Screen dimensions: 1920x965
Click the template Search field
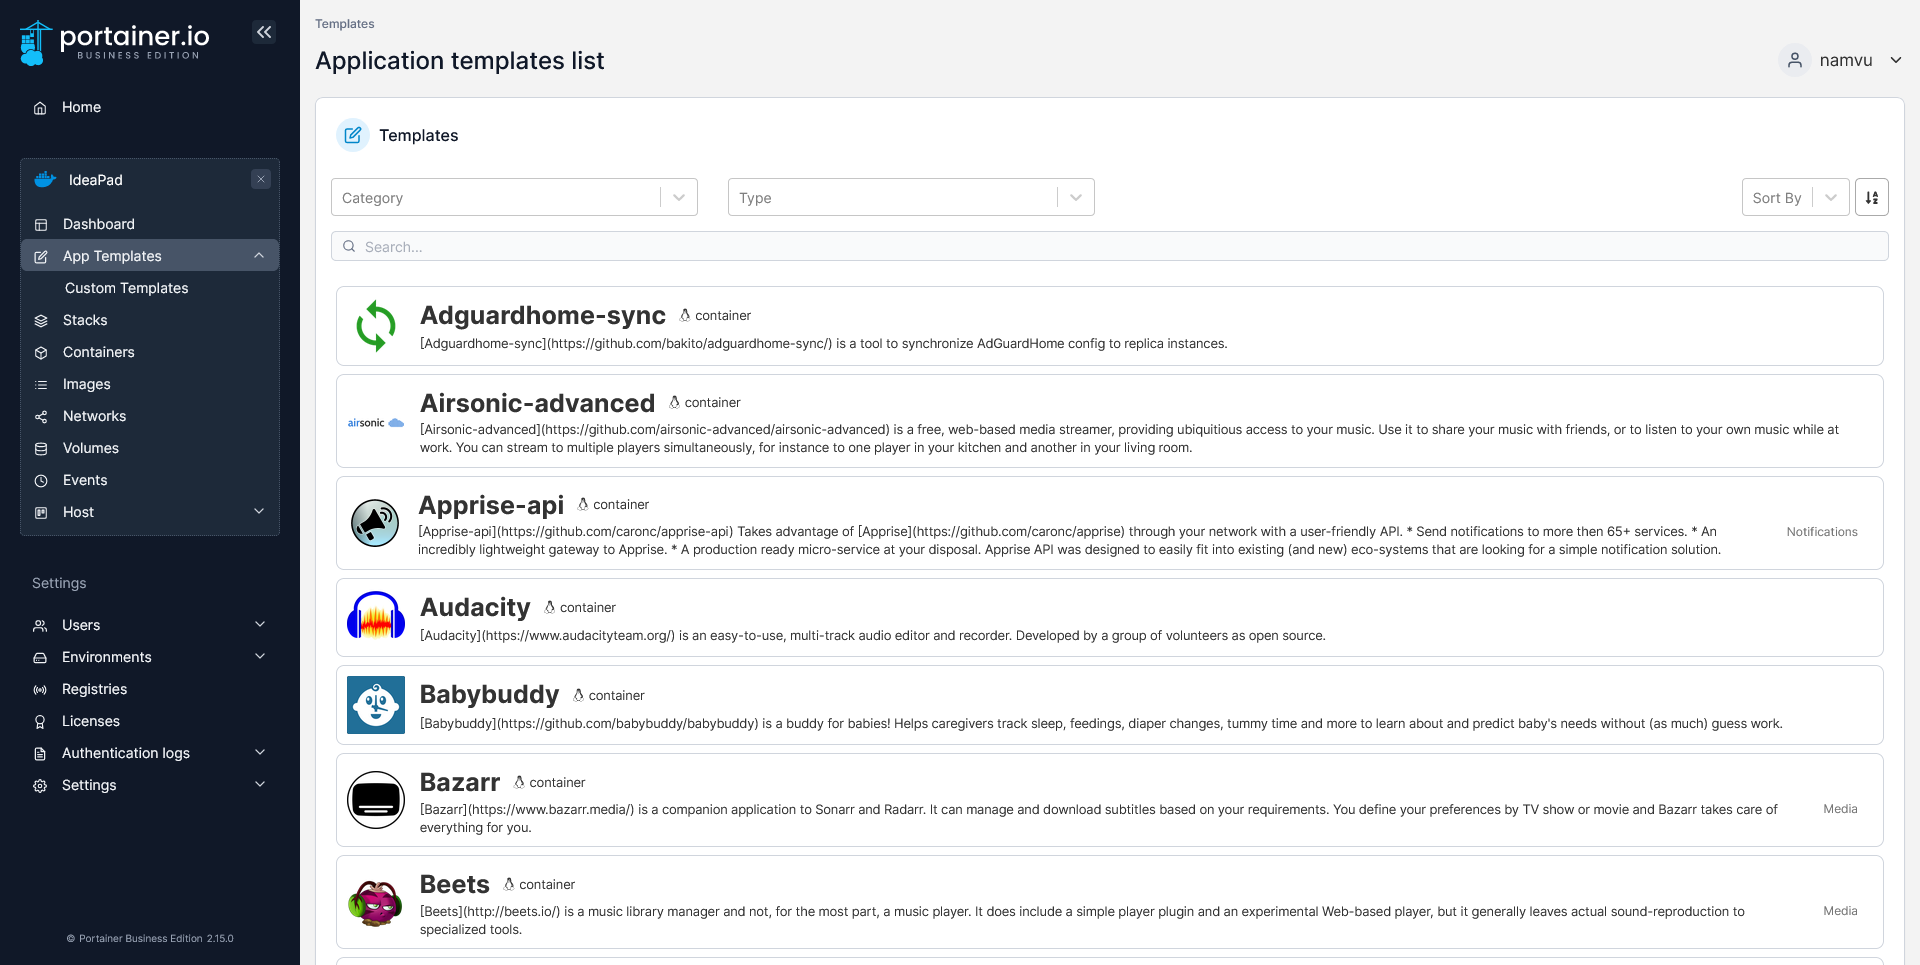[1110, 246]
